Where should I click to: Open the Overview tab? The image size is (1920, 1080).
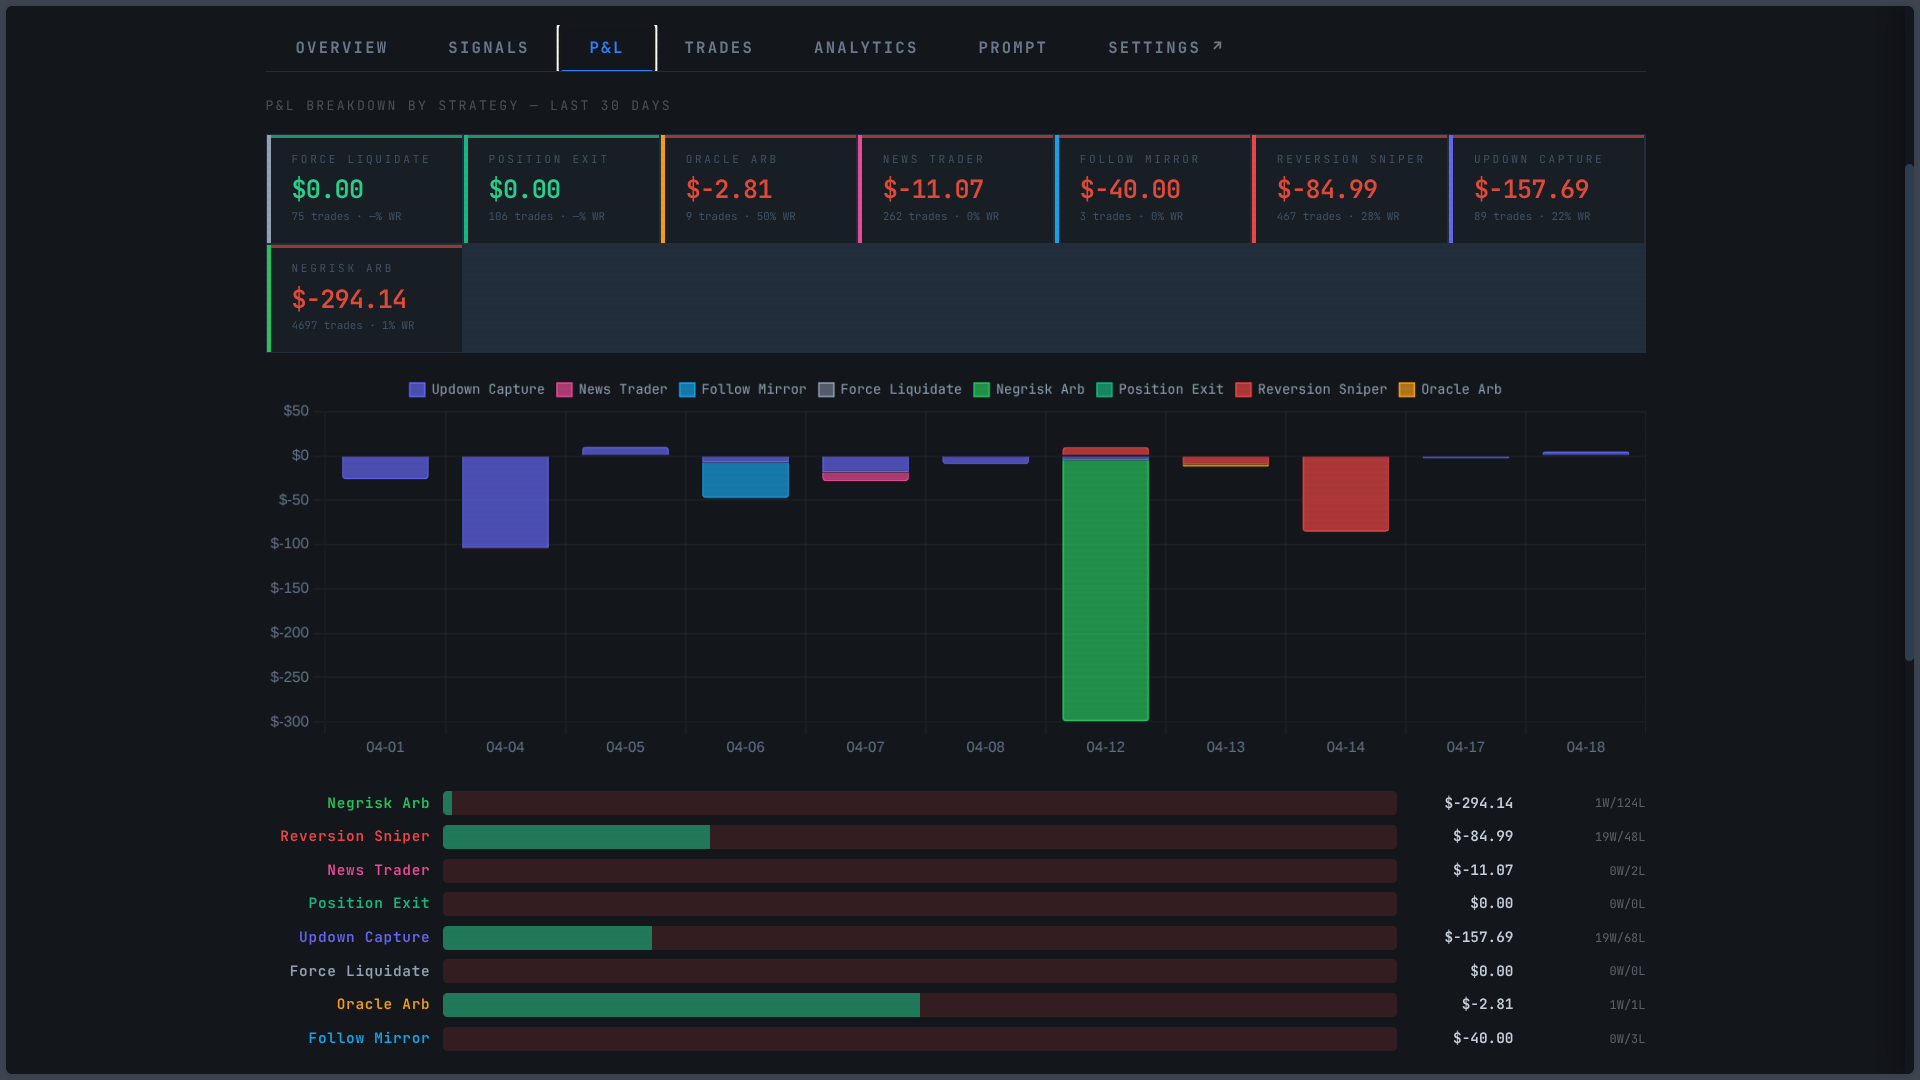pyautogui.click(x=341, y=48)
